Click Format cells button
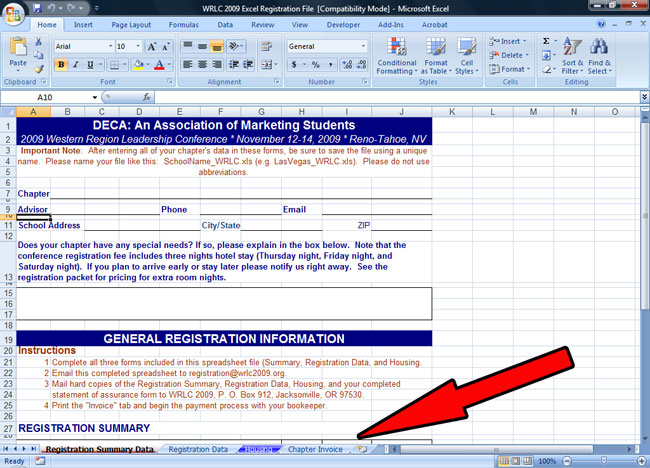The width and height of the screenshot is (650, 468). (x=510, y=69)
